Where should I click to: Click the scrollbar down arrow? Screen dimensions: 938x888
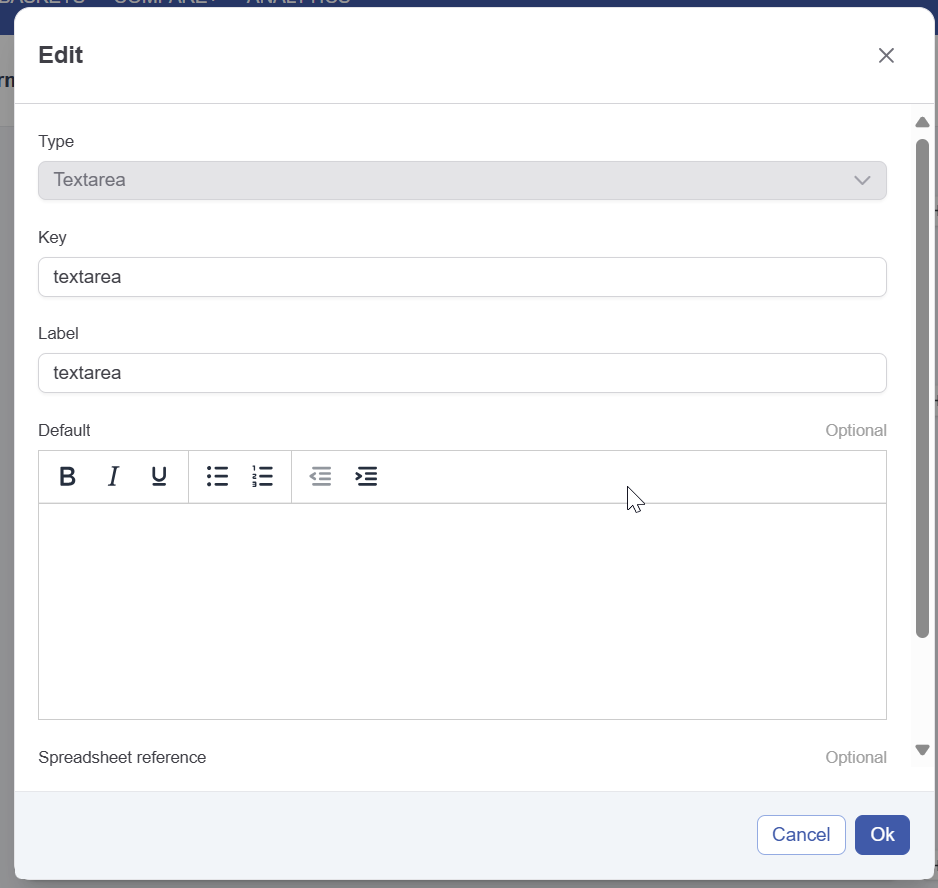pos(922,750)
